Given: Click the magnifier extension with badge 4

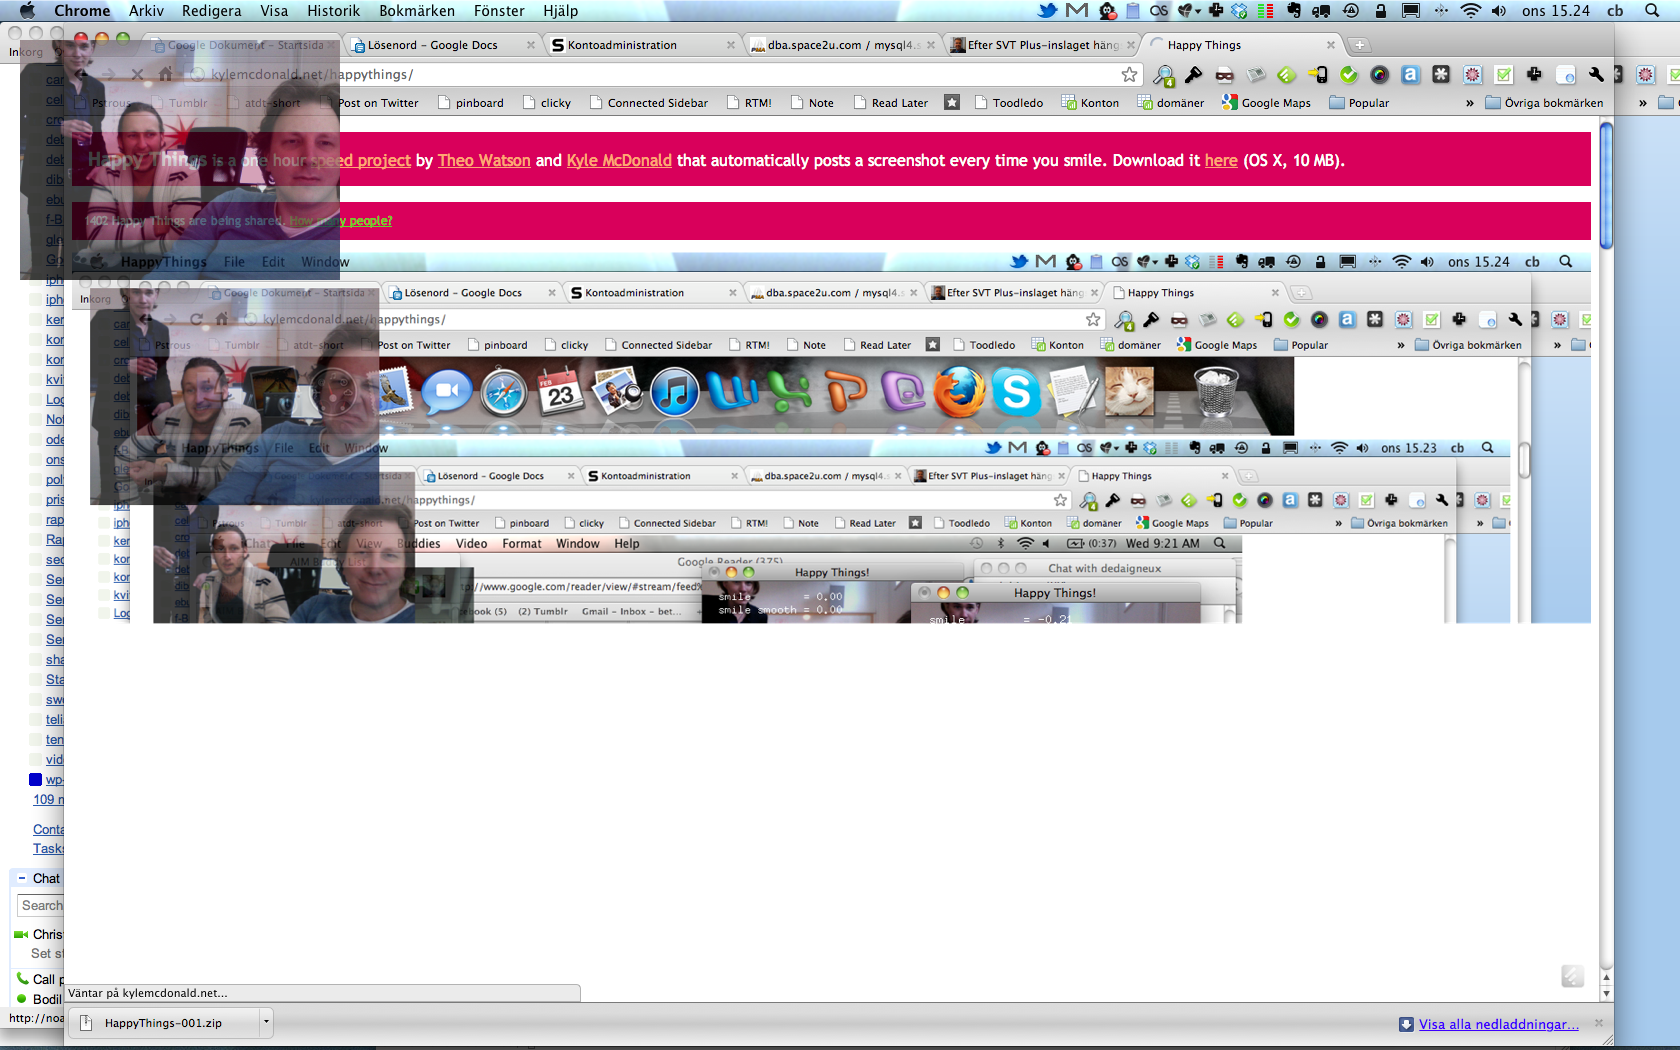Looking at the screenshot, I should [1163, 75].
